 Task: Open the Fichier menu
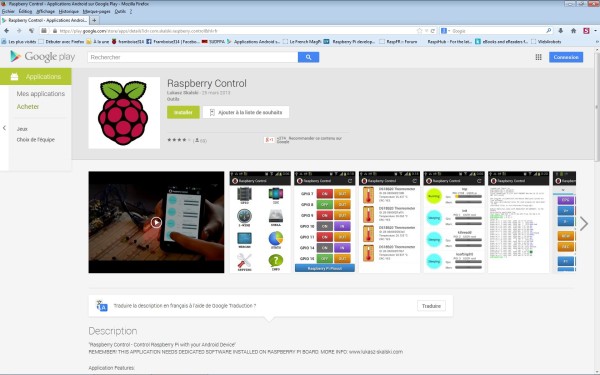(x=8, y=11)
